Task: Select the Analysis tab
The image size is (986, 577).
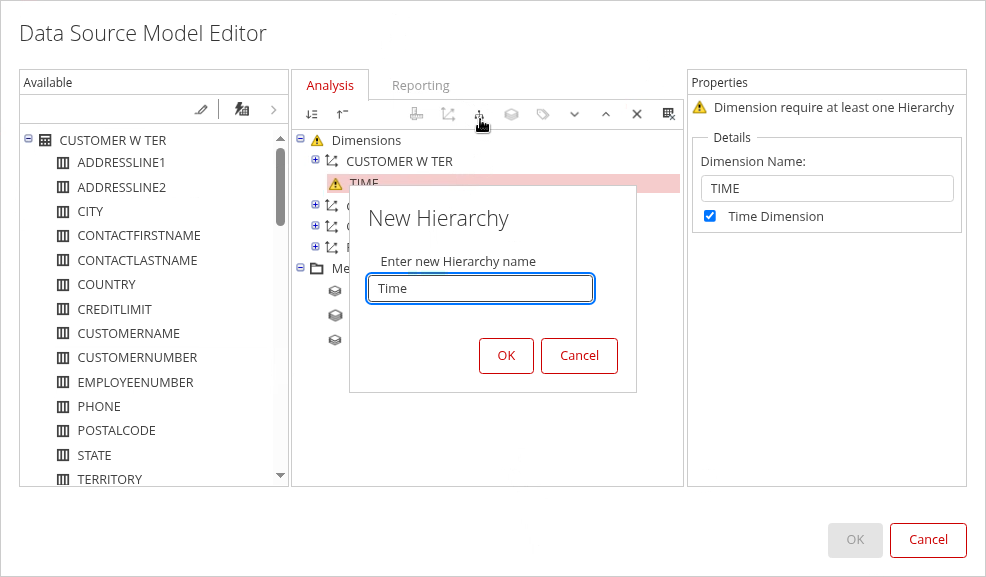Action: (330, 86)
